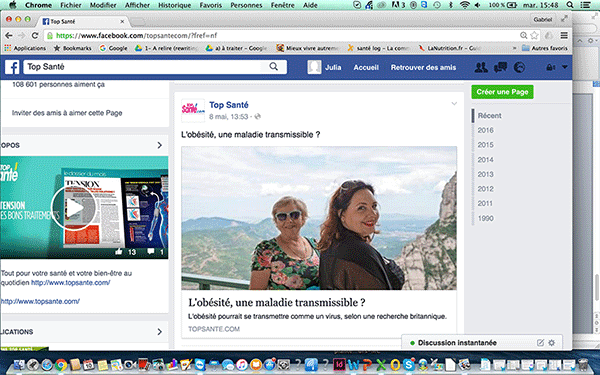Open Facebook notifications globe icon
600x375 pixels.
click(x=519, y=67)
